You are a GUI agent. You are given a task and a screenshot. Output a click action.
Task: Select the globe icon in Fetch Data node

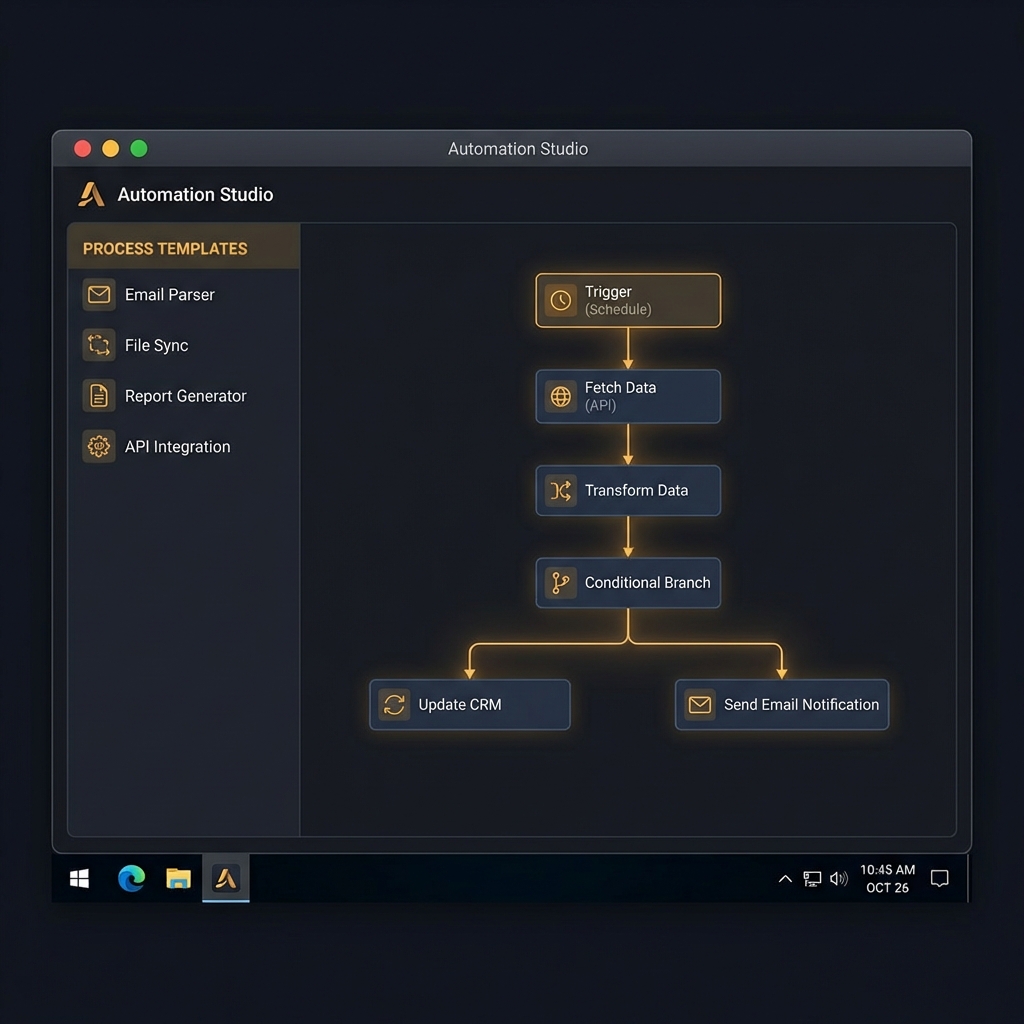[x=560, y=396]
